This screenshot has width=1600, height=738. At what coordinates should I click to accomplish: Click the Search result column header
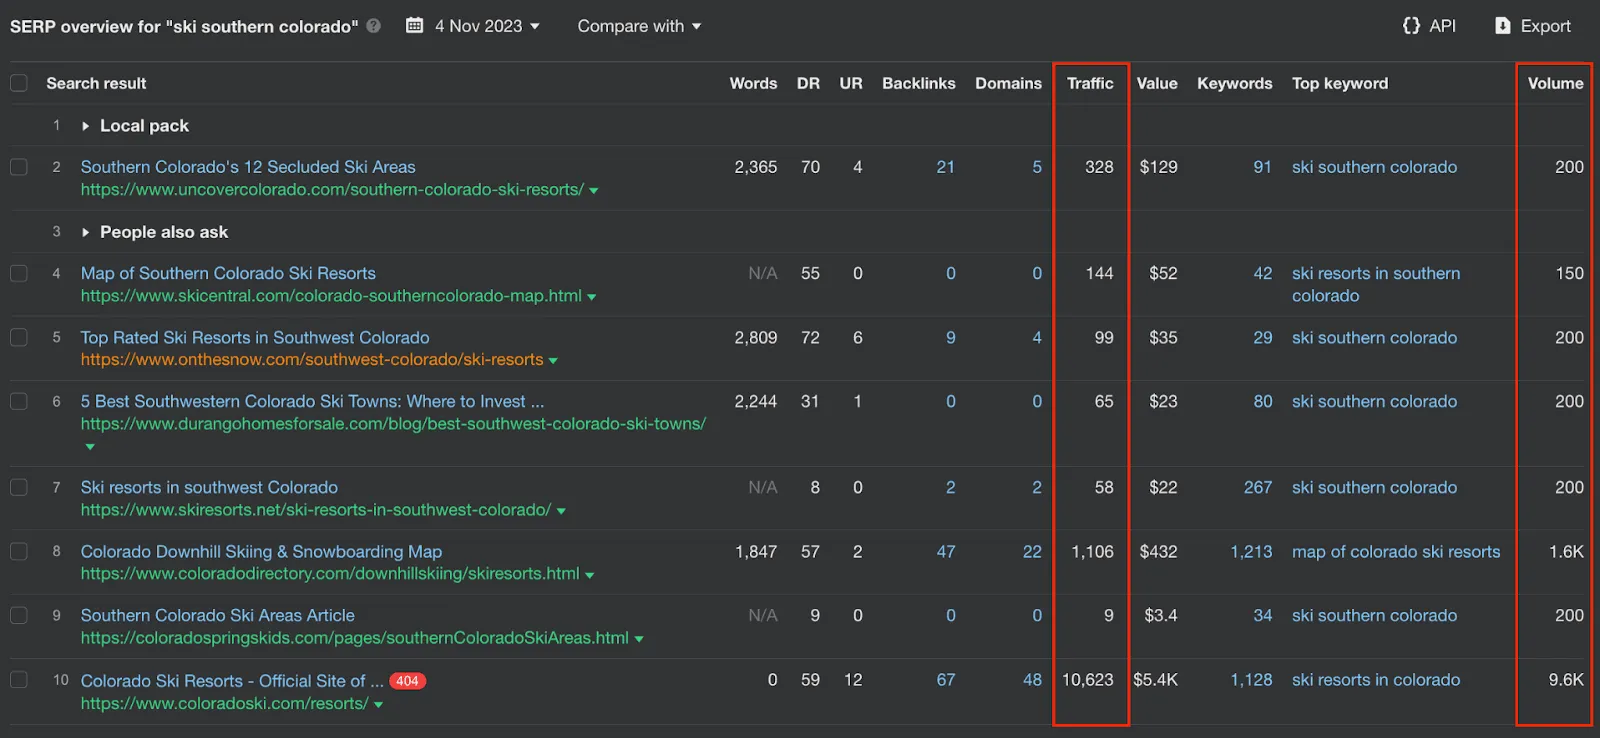tap(96, 83)
